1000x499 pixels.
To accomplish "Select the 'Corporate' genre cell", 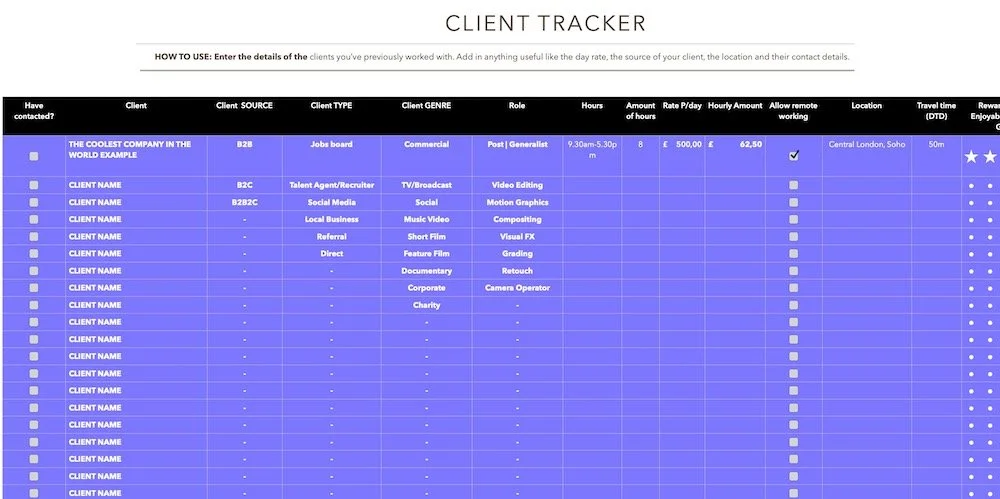I will (x=426, y=288).
